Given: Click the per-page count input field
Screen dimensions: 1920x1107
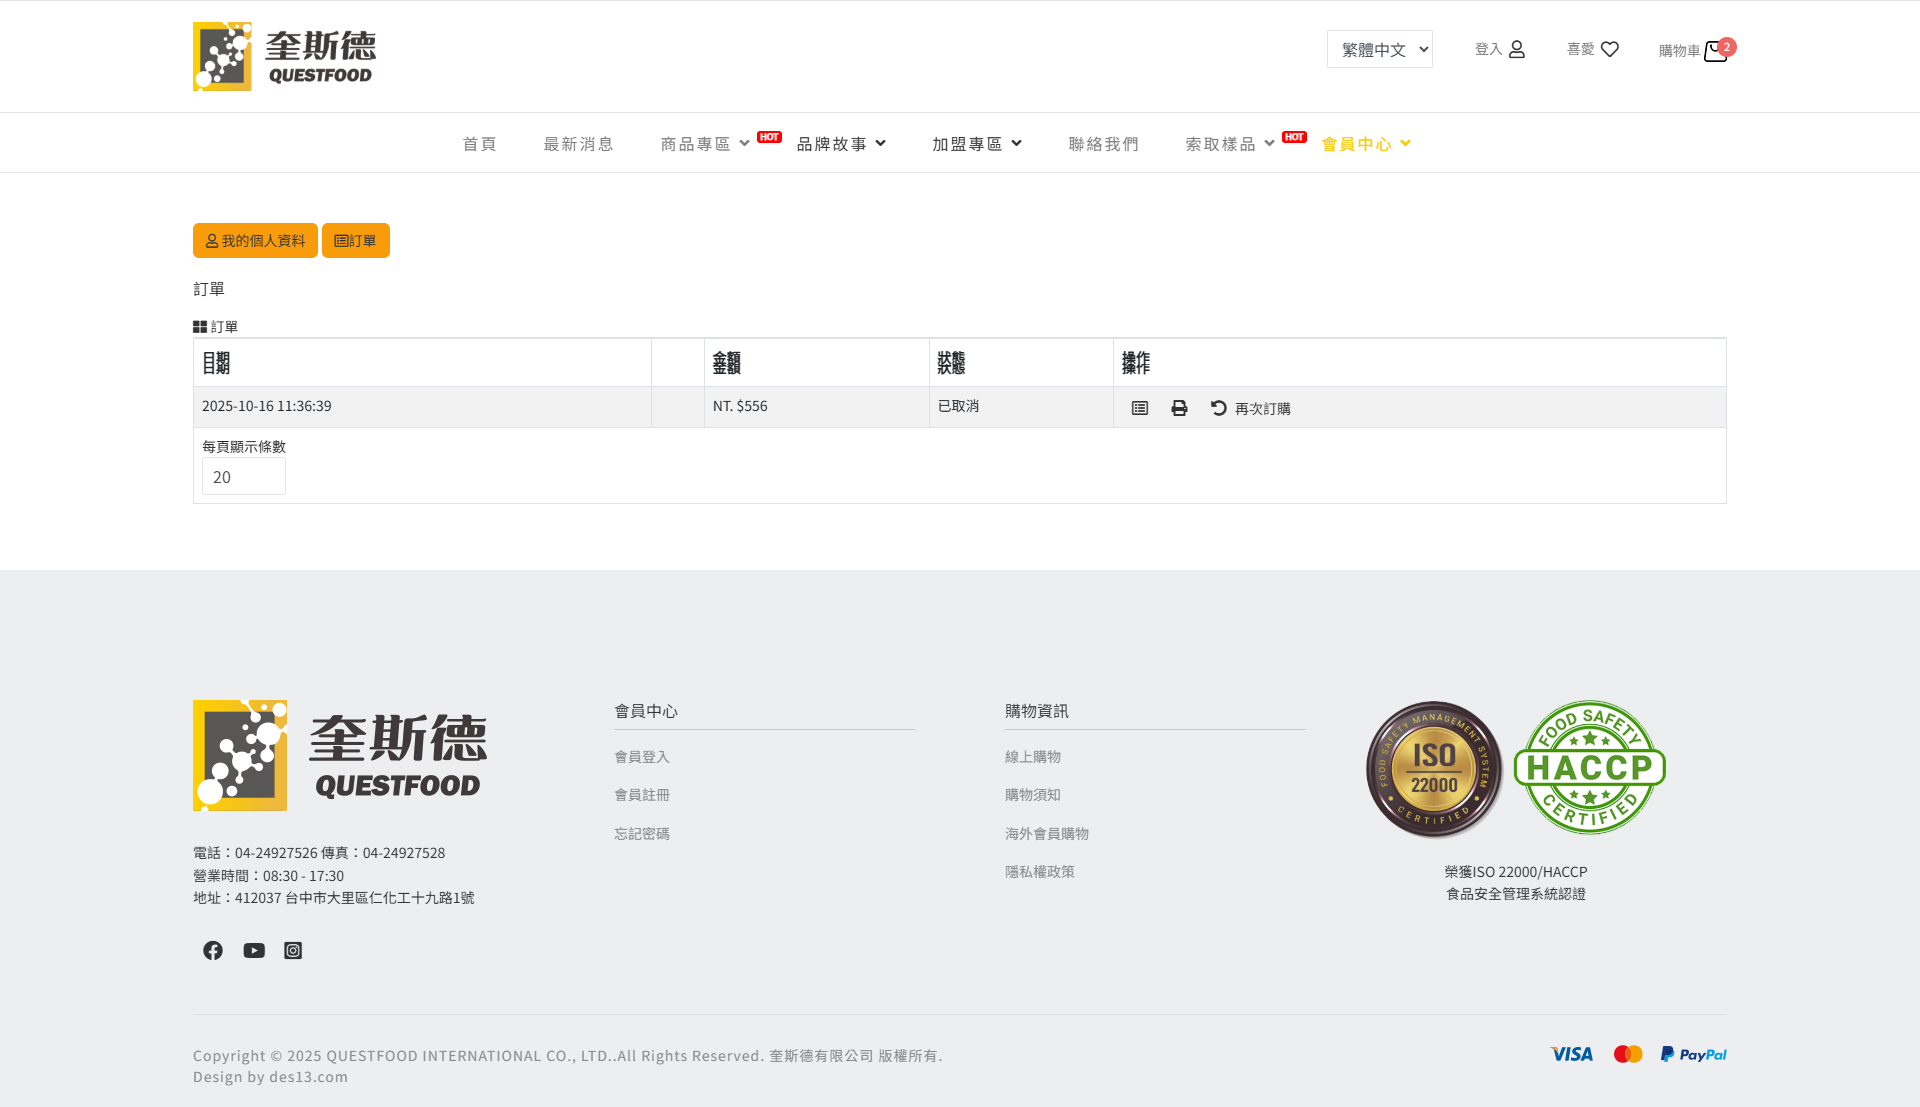Looking at the screenshot, I should tap(243, 477).
